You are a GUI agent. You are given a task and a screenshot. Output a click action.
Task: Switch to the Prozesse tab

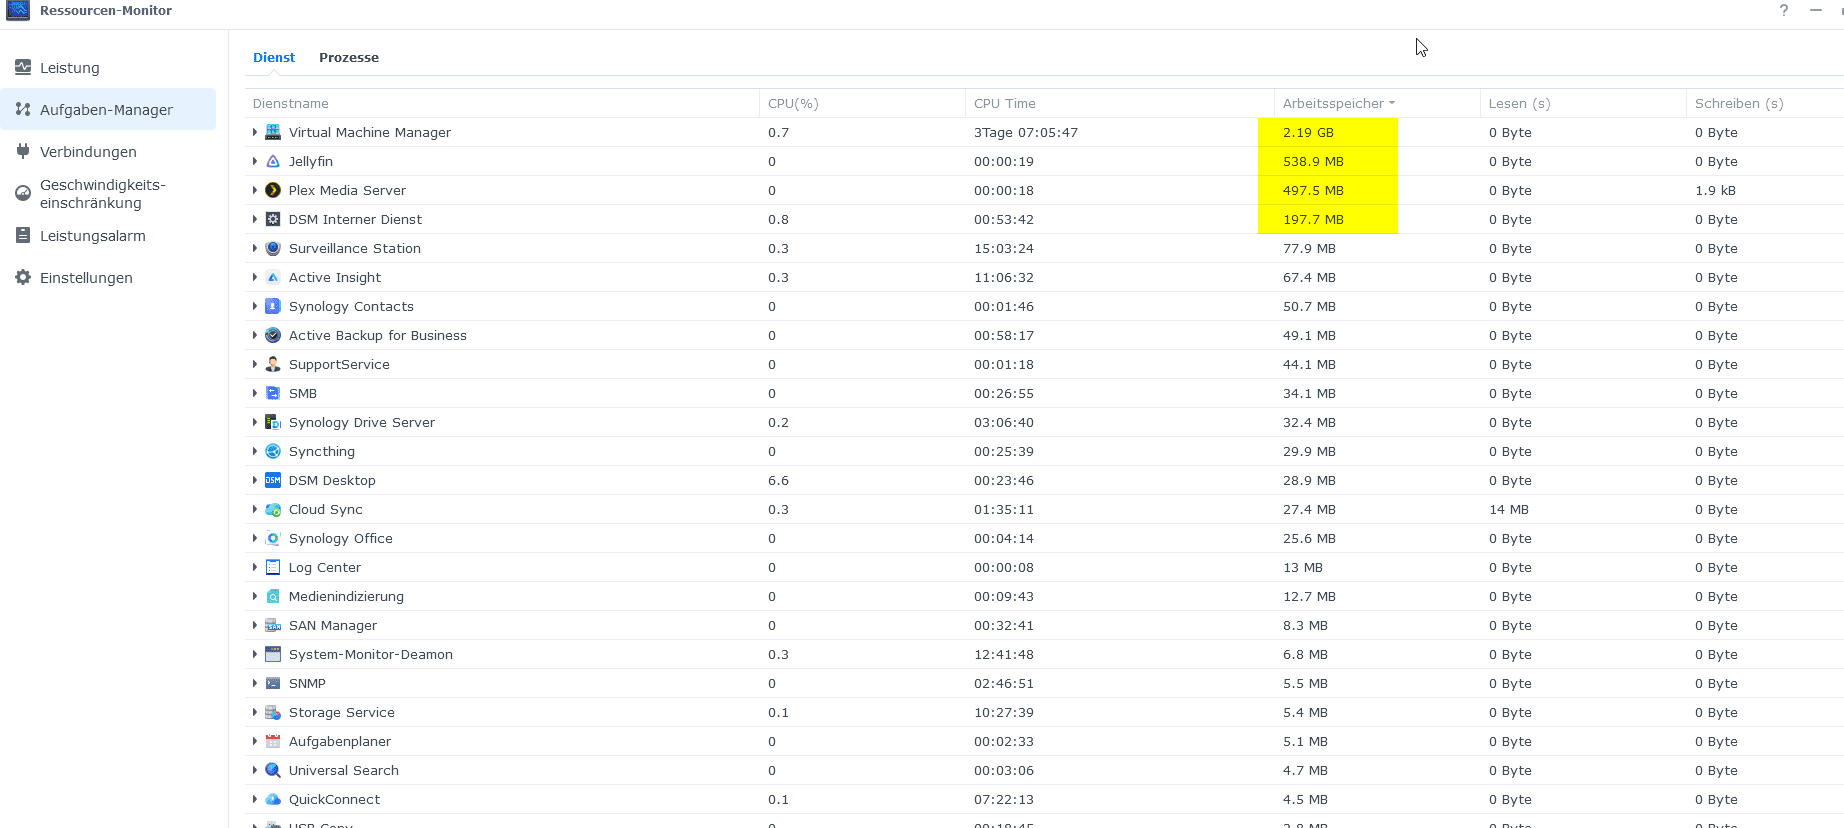(349, 57)
